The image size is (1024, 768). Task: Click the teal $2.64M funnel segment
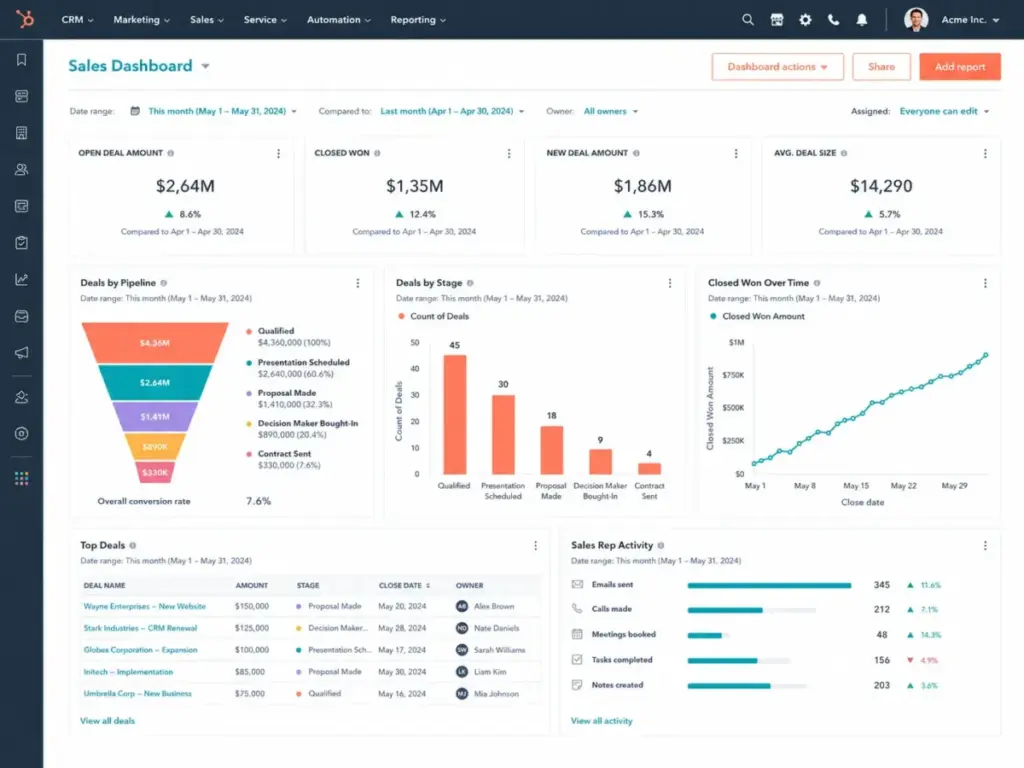pos(155,383)
